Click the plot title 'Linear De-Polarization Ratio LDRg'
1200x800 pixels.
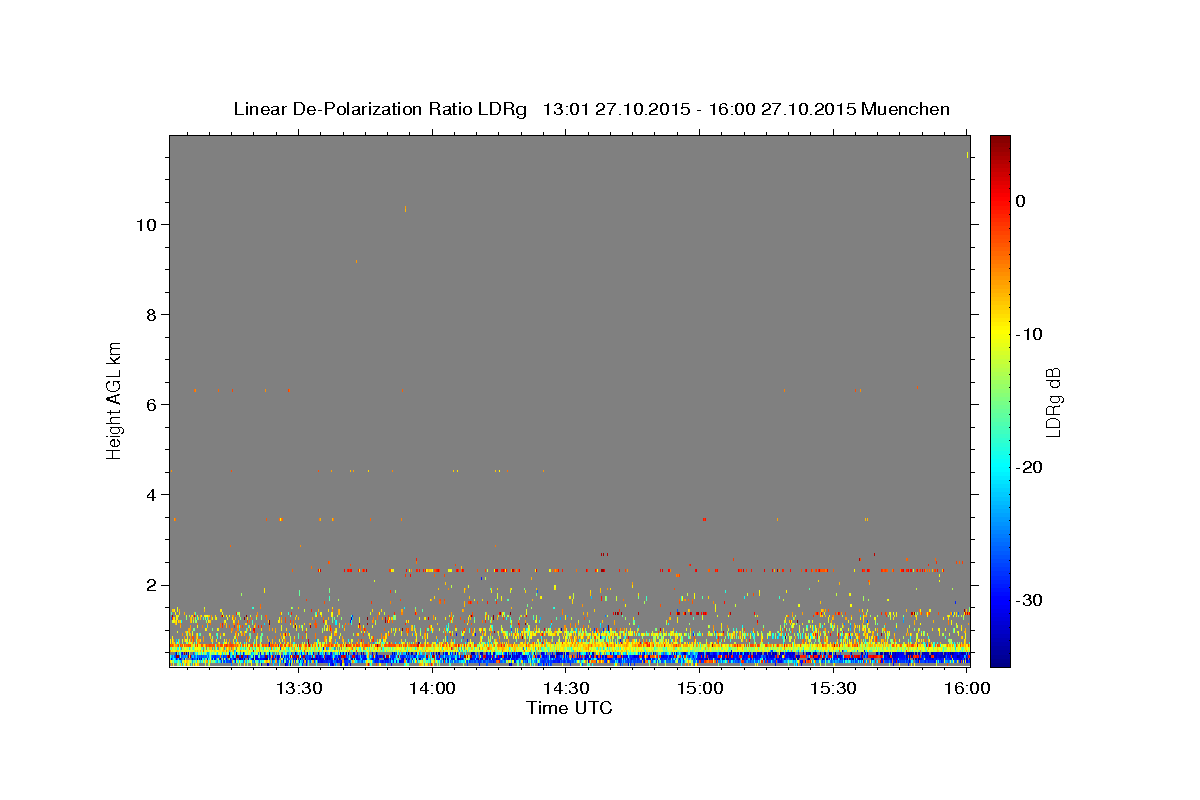pos(380,109)
